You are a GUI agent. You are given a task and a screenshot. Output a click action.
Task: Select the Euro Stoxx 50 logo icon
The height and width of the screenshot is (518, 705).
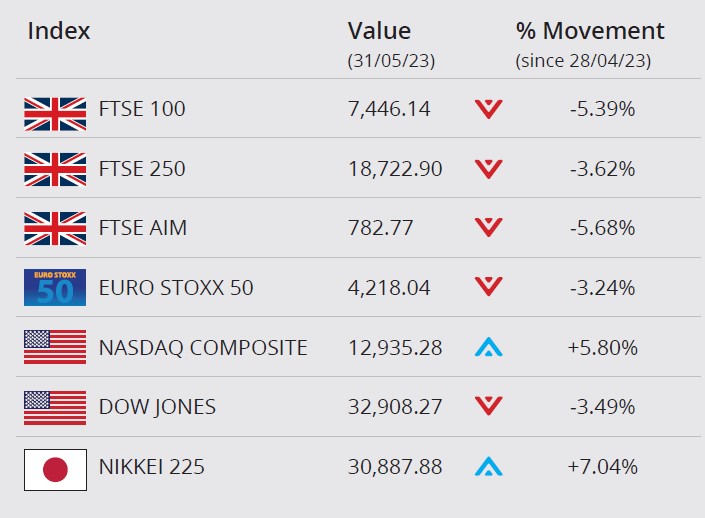[55, 288]
